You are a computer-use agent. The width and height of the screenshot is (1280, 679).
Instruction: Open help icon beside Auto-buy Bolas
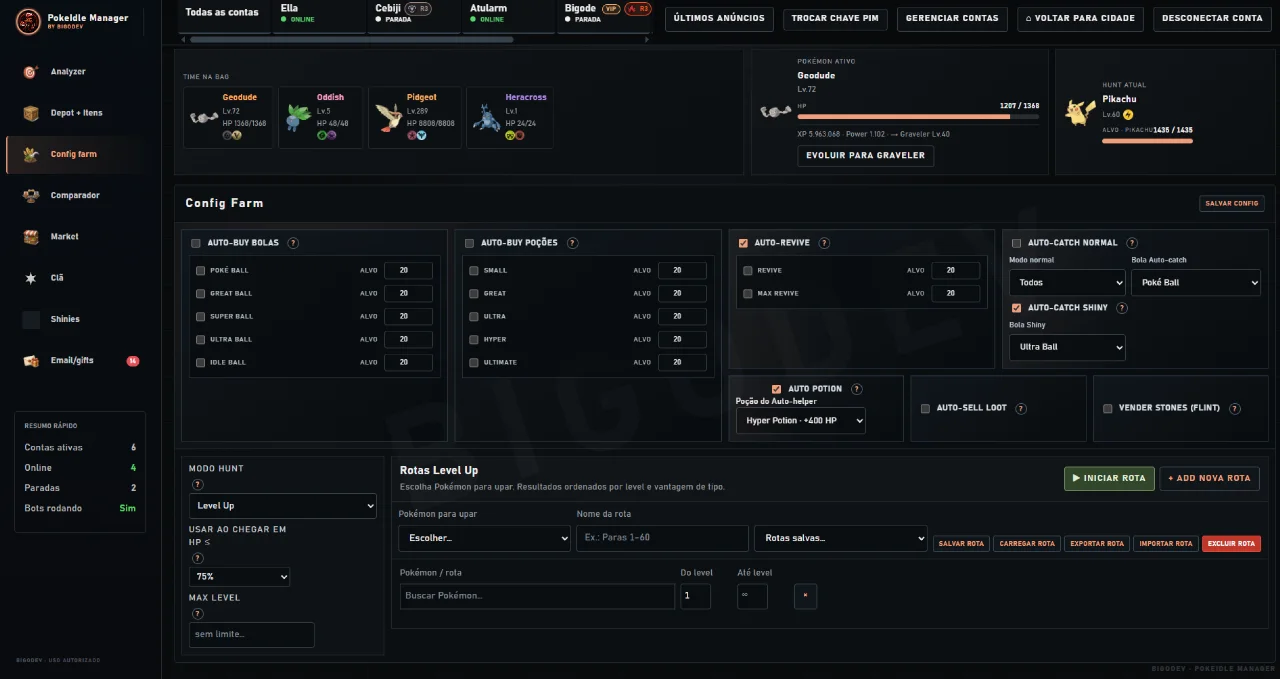pyautogui.click(x=292, y=243)
